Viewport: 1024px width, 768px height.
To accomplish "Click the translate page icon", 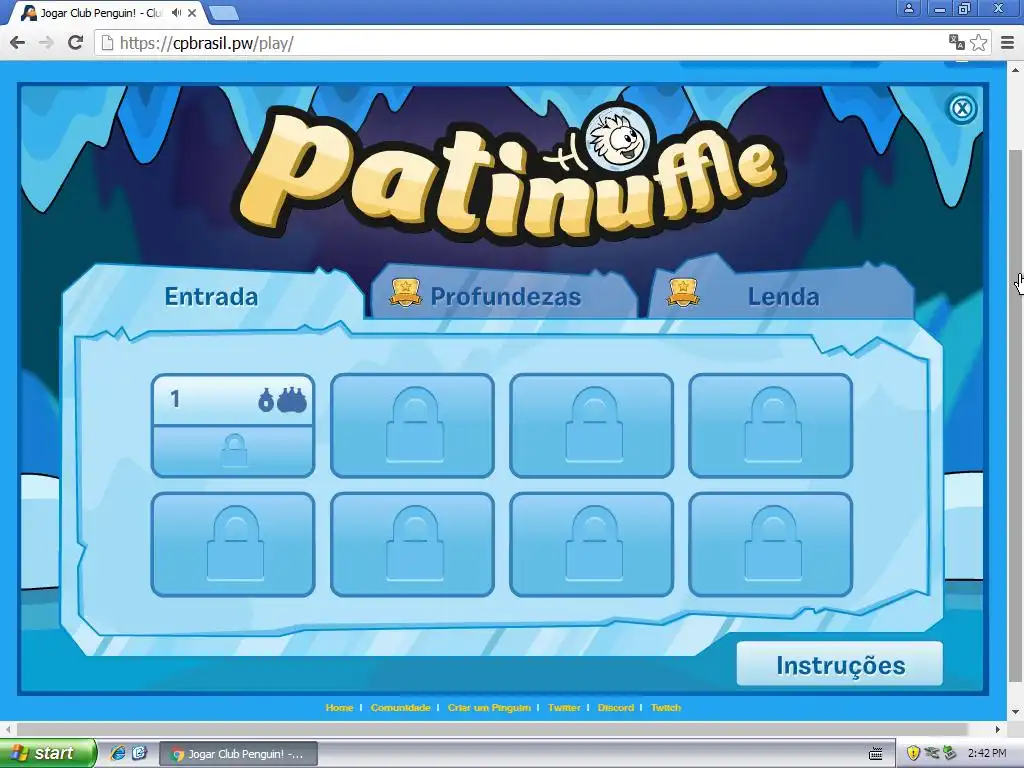I will tap(957, 43).
